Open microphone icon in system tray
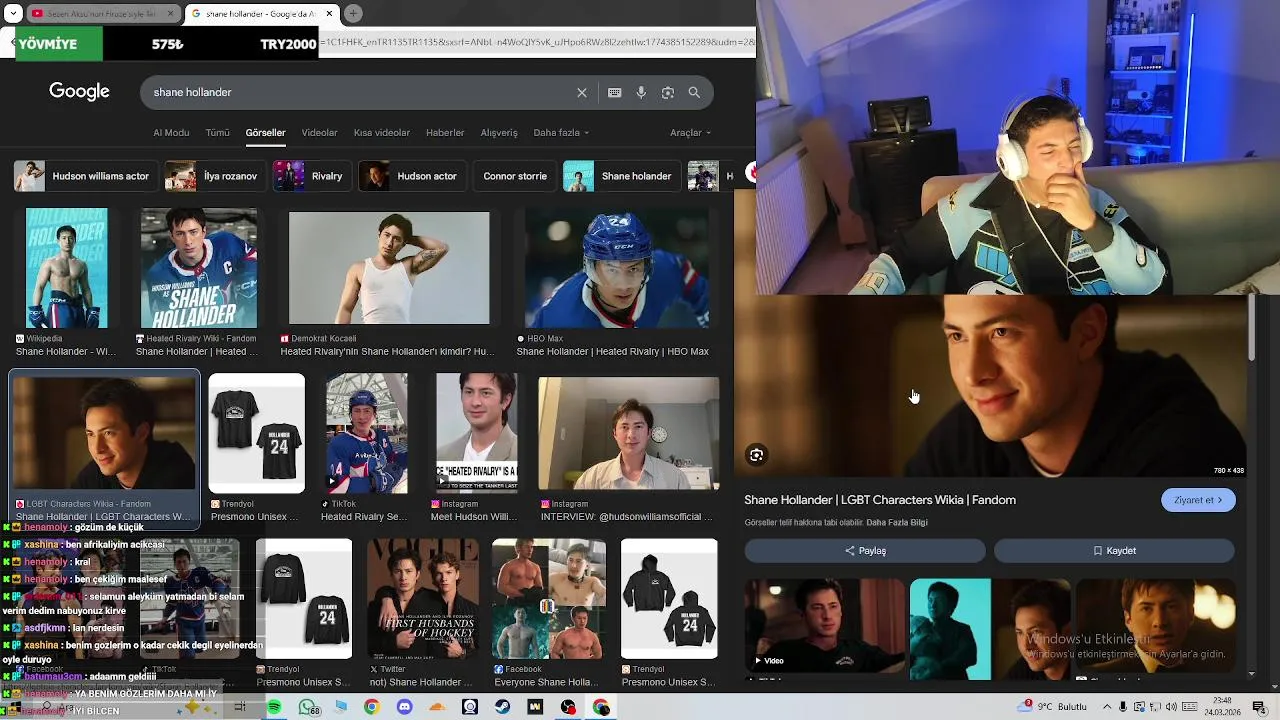The image size is (1280, 720). coord(1124,707)
